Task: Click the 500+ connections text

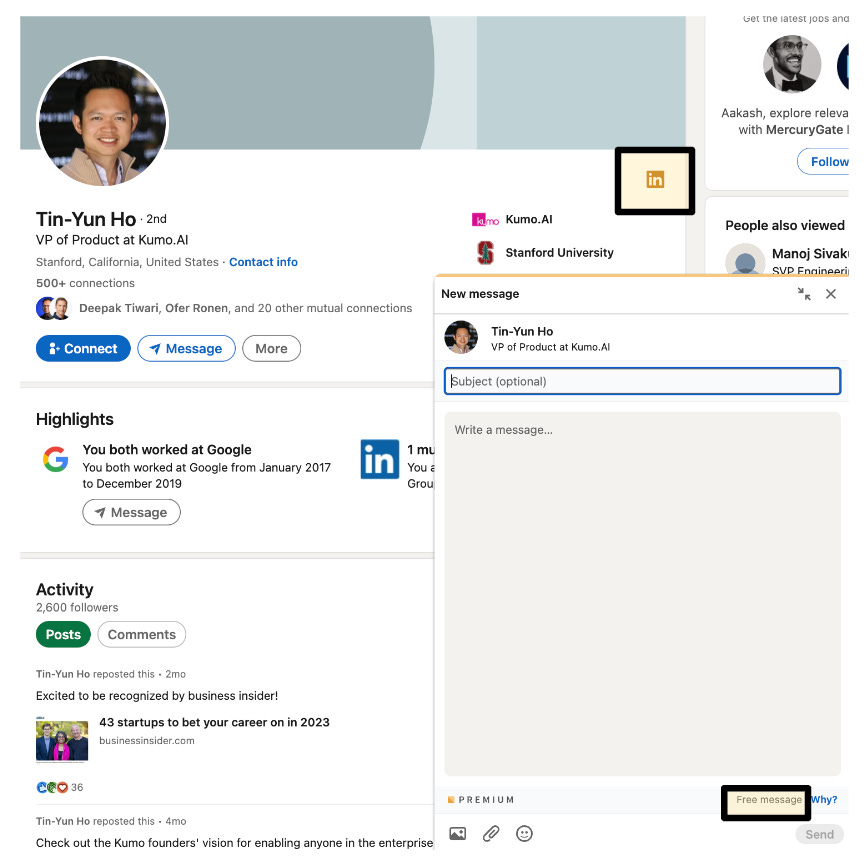Action: click(85, 283)
